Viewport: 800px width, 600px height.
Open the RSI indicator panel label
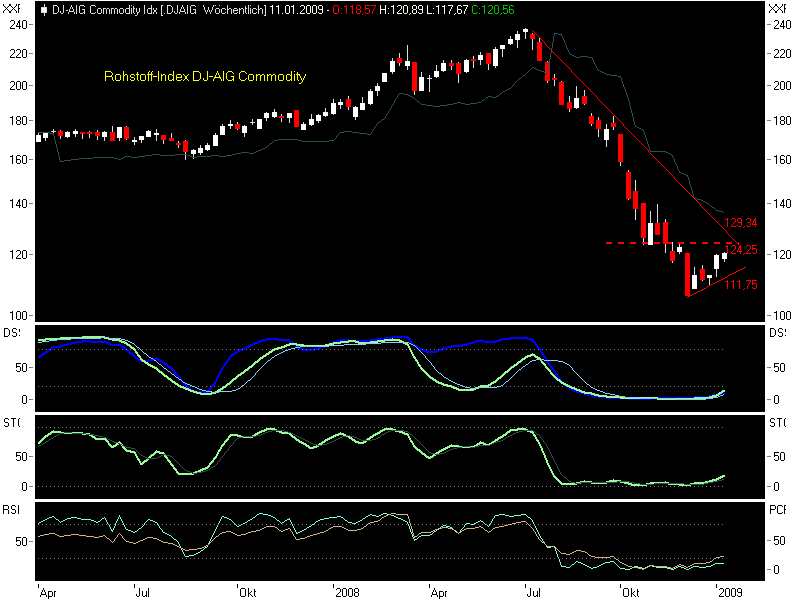click(11, 510)
